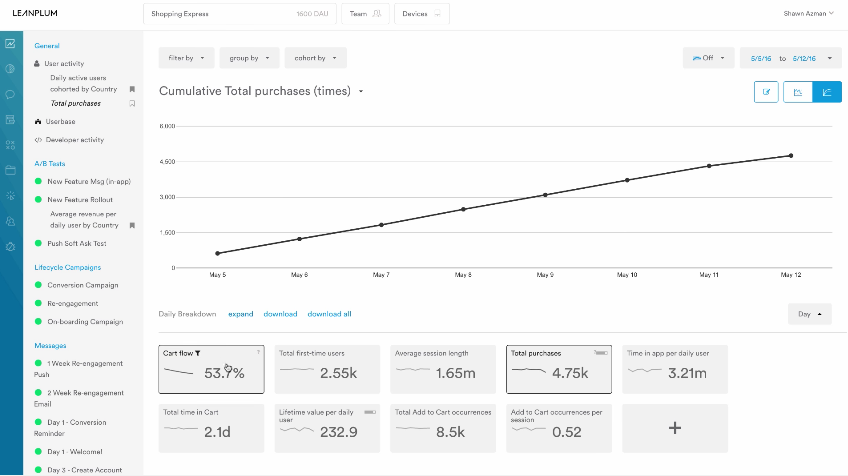Click help question mark on Cart flow tile
The width and height of the screenshot is (848, 476).
tap(259, 352)
